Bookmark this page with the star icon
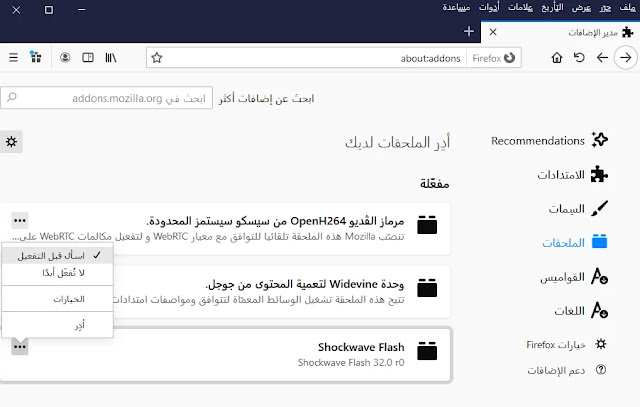Image resolution: width=640 pixels, height=407 pixels. (x=157, y=58)
